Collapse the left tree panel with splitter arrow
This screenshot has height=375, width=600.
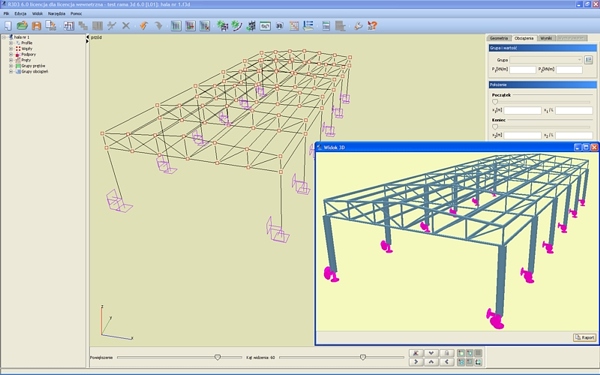click(87, 37)
